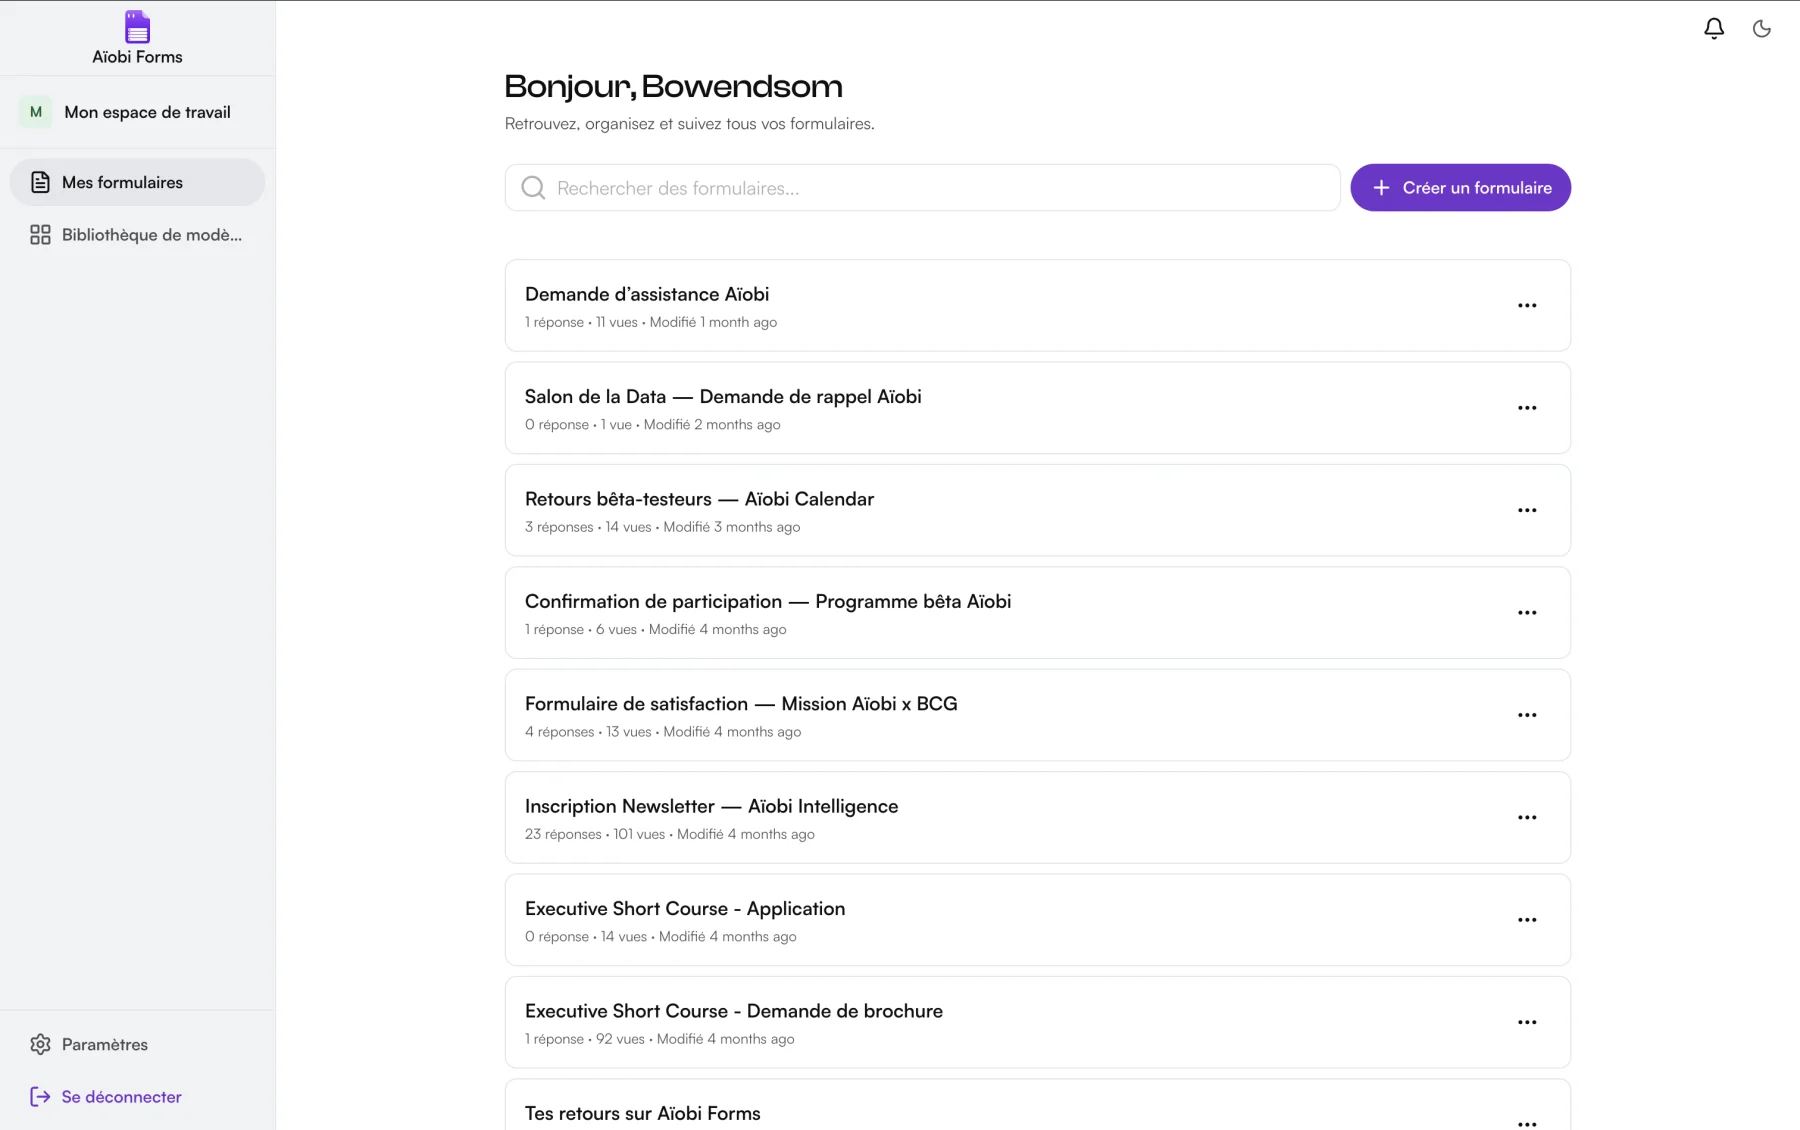Open the notifications bell
1800x1130 pixels.
pyautogui.click(x=1713, y=29)
